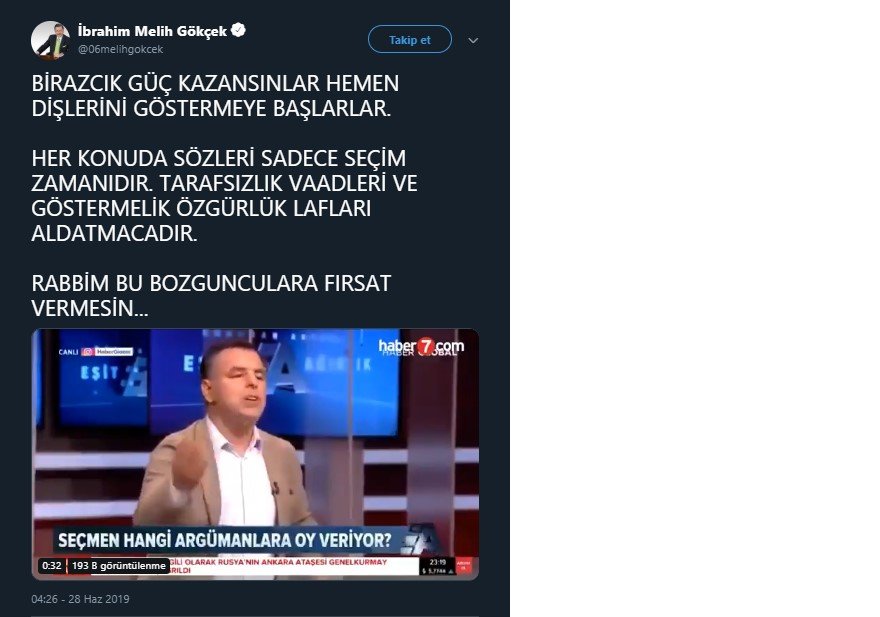Click the EA show logo beside the headline banner
Image resolution: width=880 pixels, height=617 pixels.
click(x=422, y=540)
